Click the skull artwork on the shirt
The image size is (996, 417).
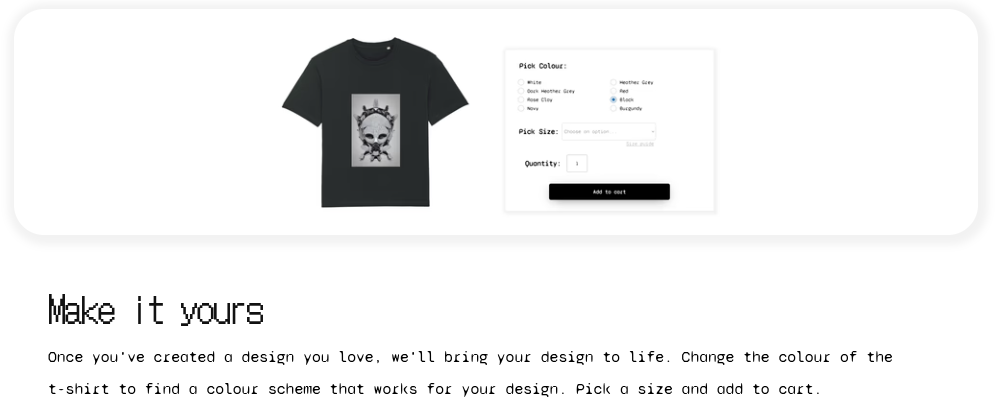pyautogui.click(x=375, y=130)
